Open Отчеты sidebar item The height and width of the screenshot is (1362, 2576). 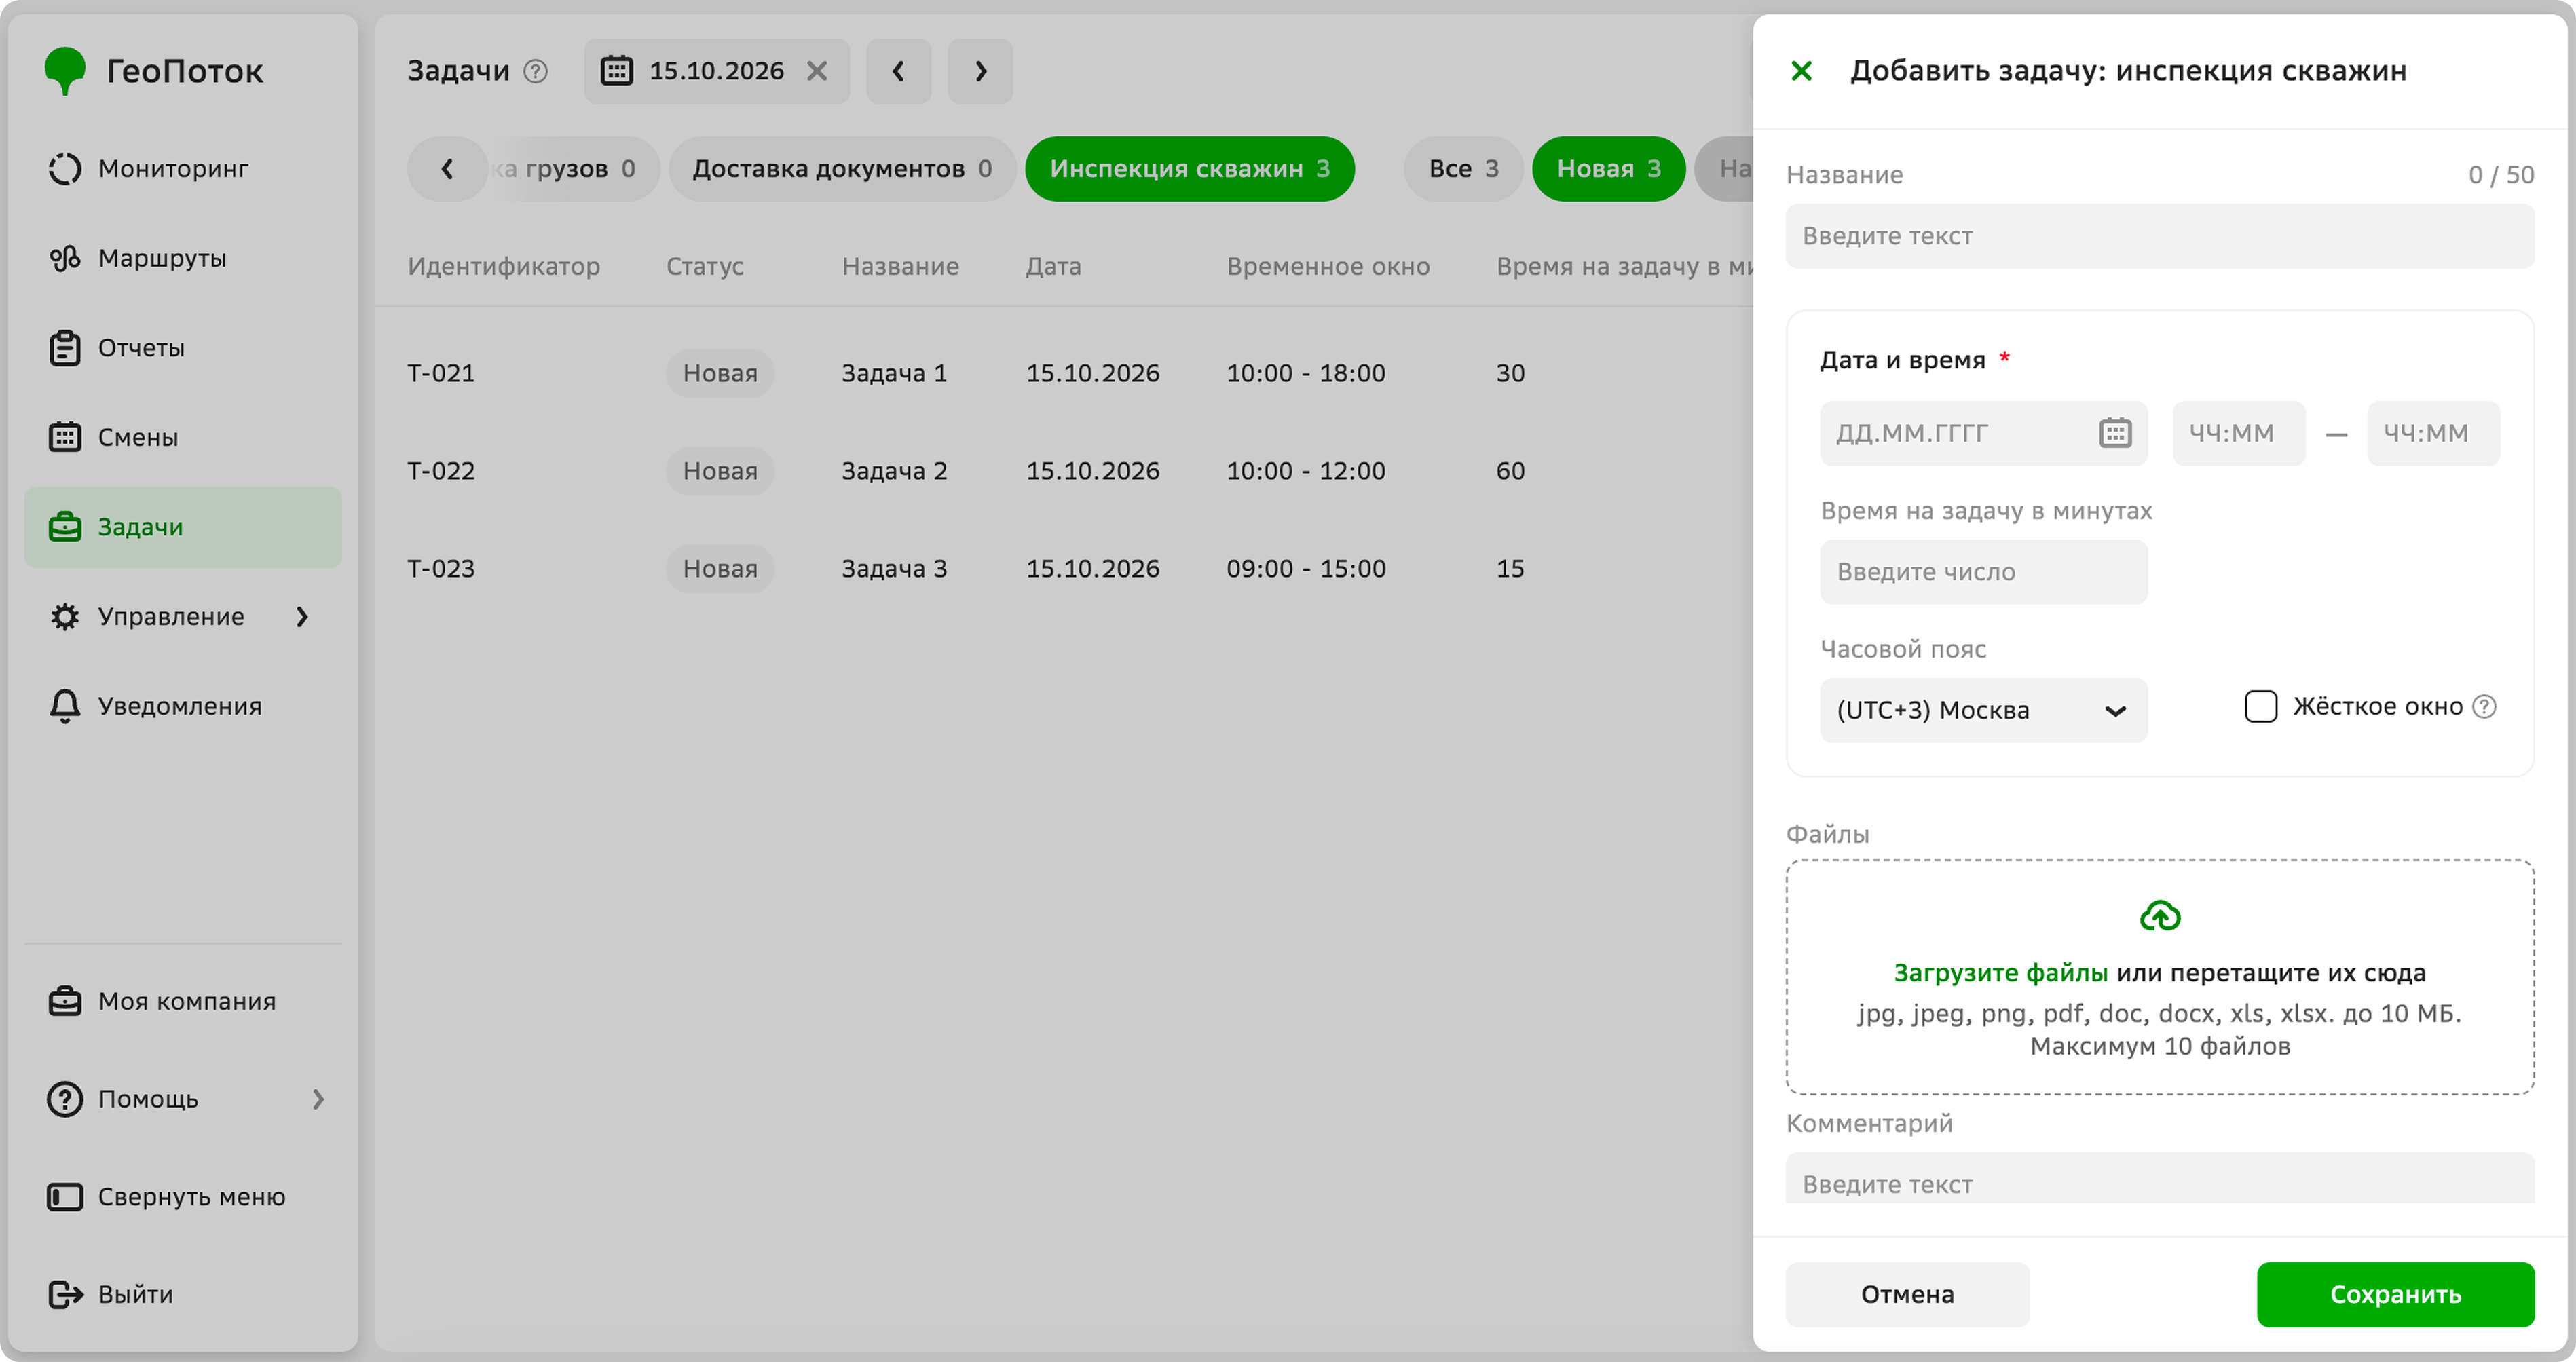coord(183,348)
